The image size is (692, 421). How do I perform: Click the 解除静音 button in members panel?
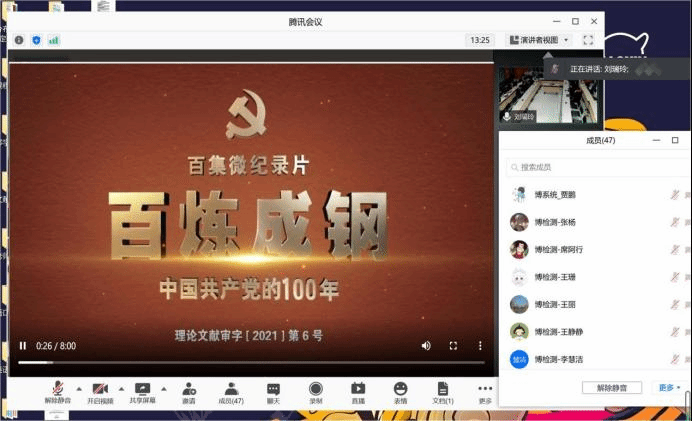[612, 388]
